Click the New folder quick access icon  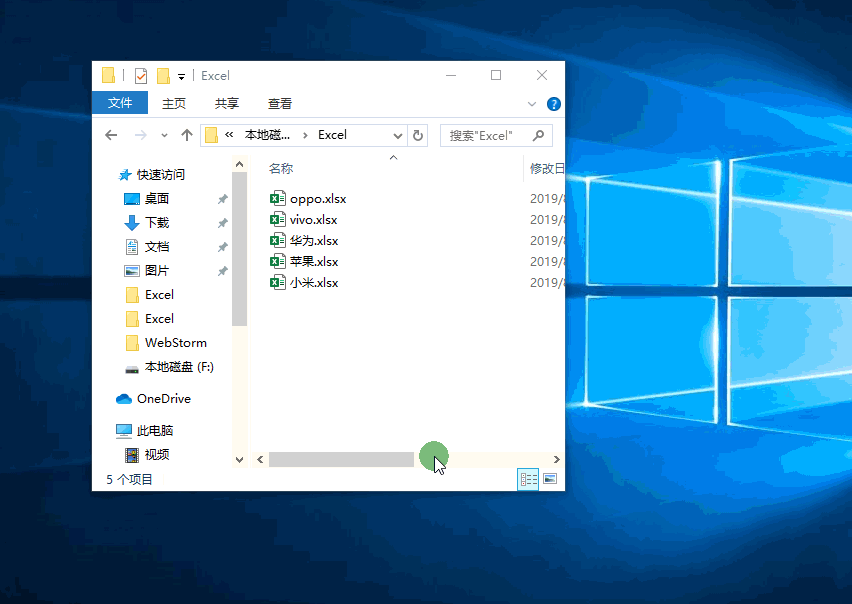(163, 76)
